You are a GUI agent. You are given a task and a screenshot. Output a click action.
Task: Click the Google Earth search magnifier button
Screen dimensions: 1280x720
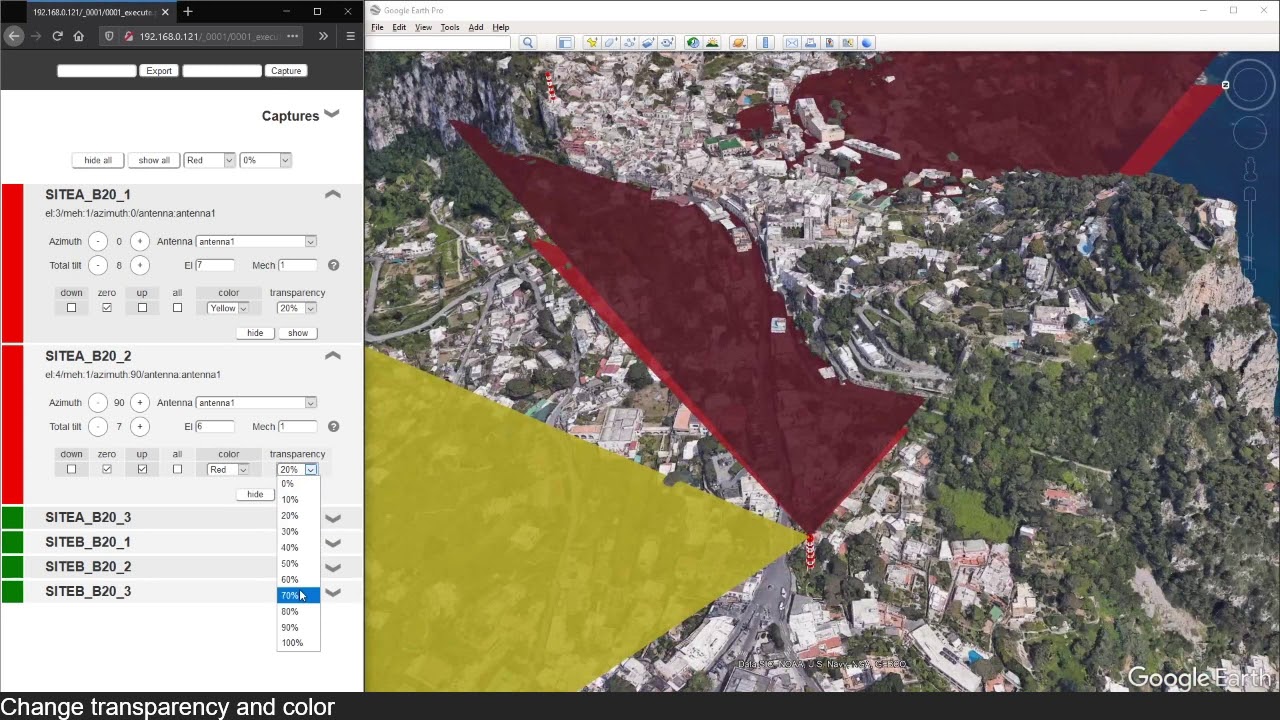pos(528,42)
